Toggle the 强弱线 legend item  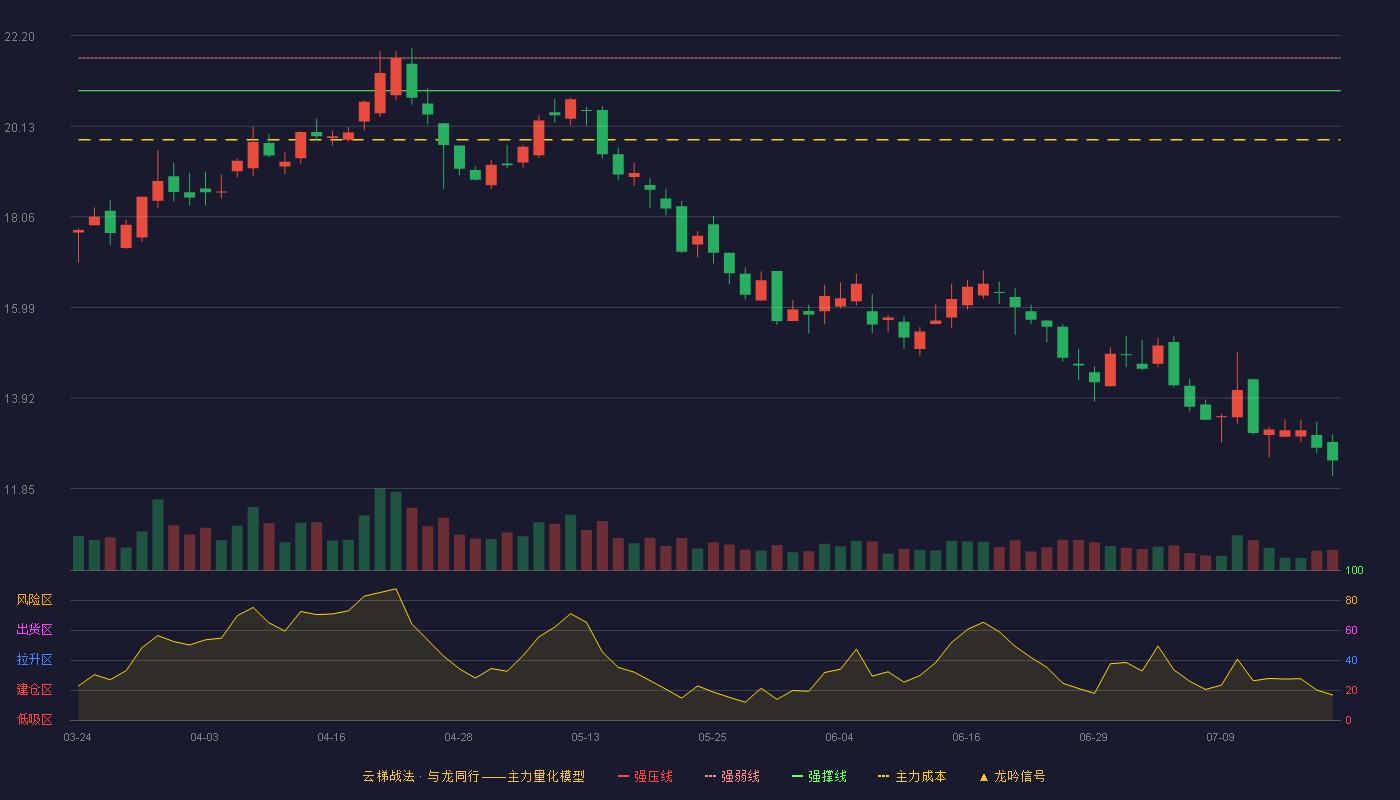[732, 776]
